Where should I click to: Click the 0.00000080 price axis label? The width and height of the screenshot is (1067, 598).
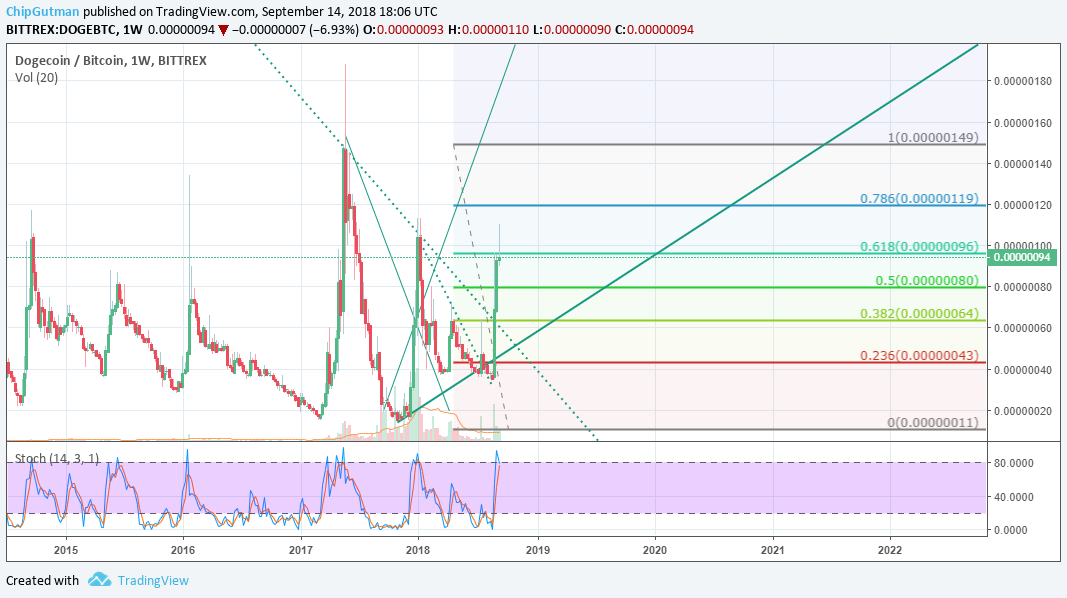pos(1023,287)
